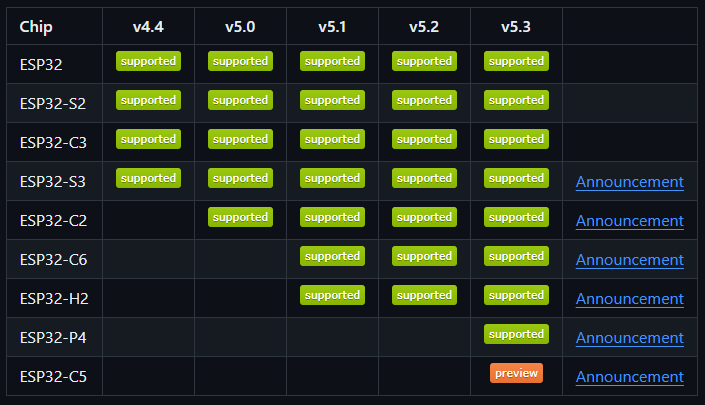Click the ESP32-S2 v5.1 supported badge
This screenshot has height=405, width=705.
coord(332,100)
